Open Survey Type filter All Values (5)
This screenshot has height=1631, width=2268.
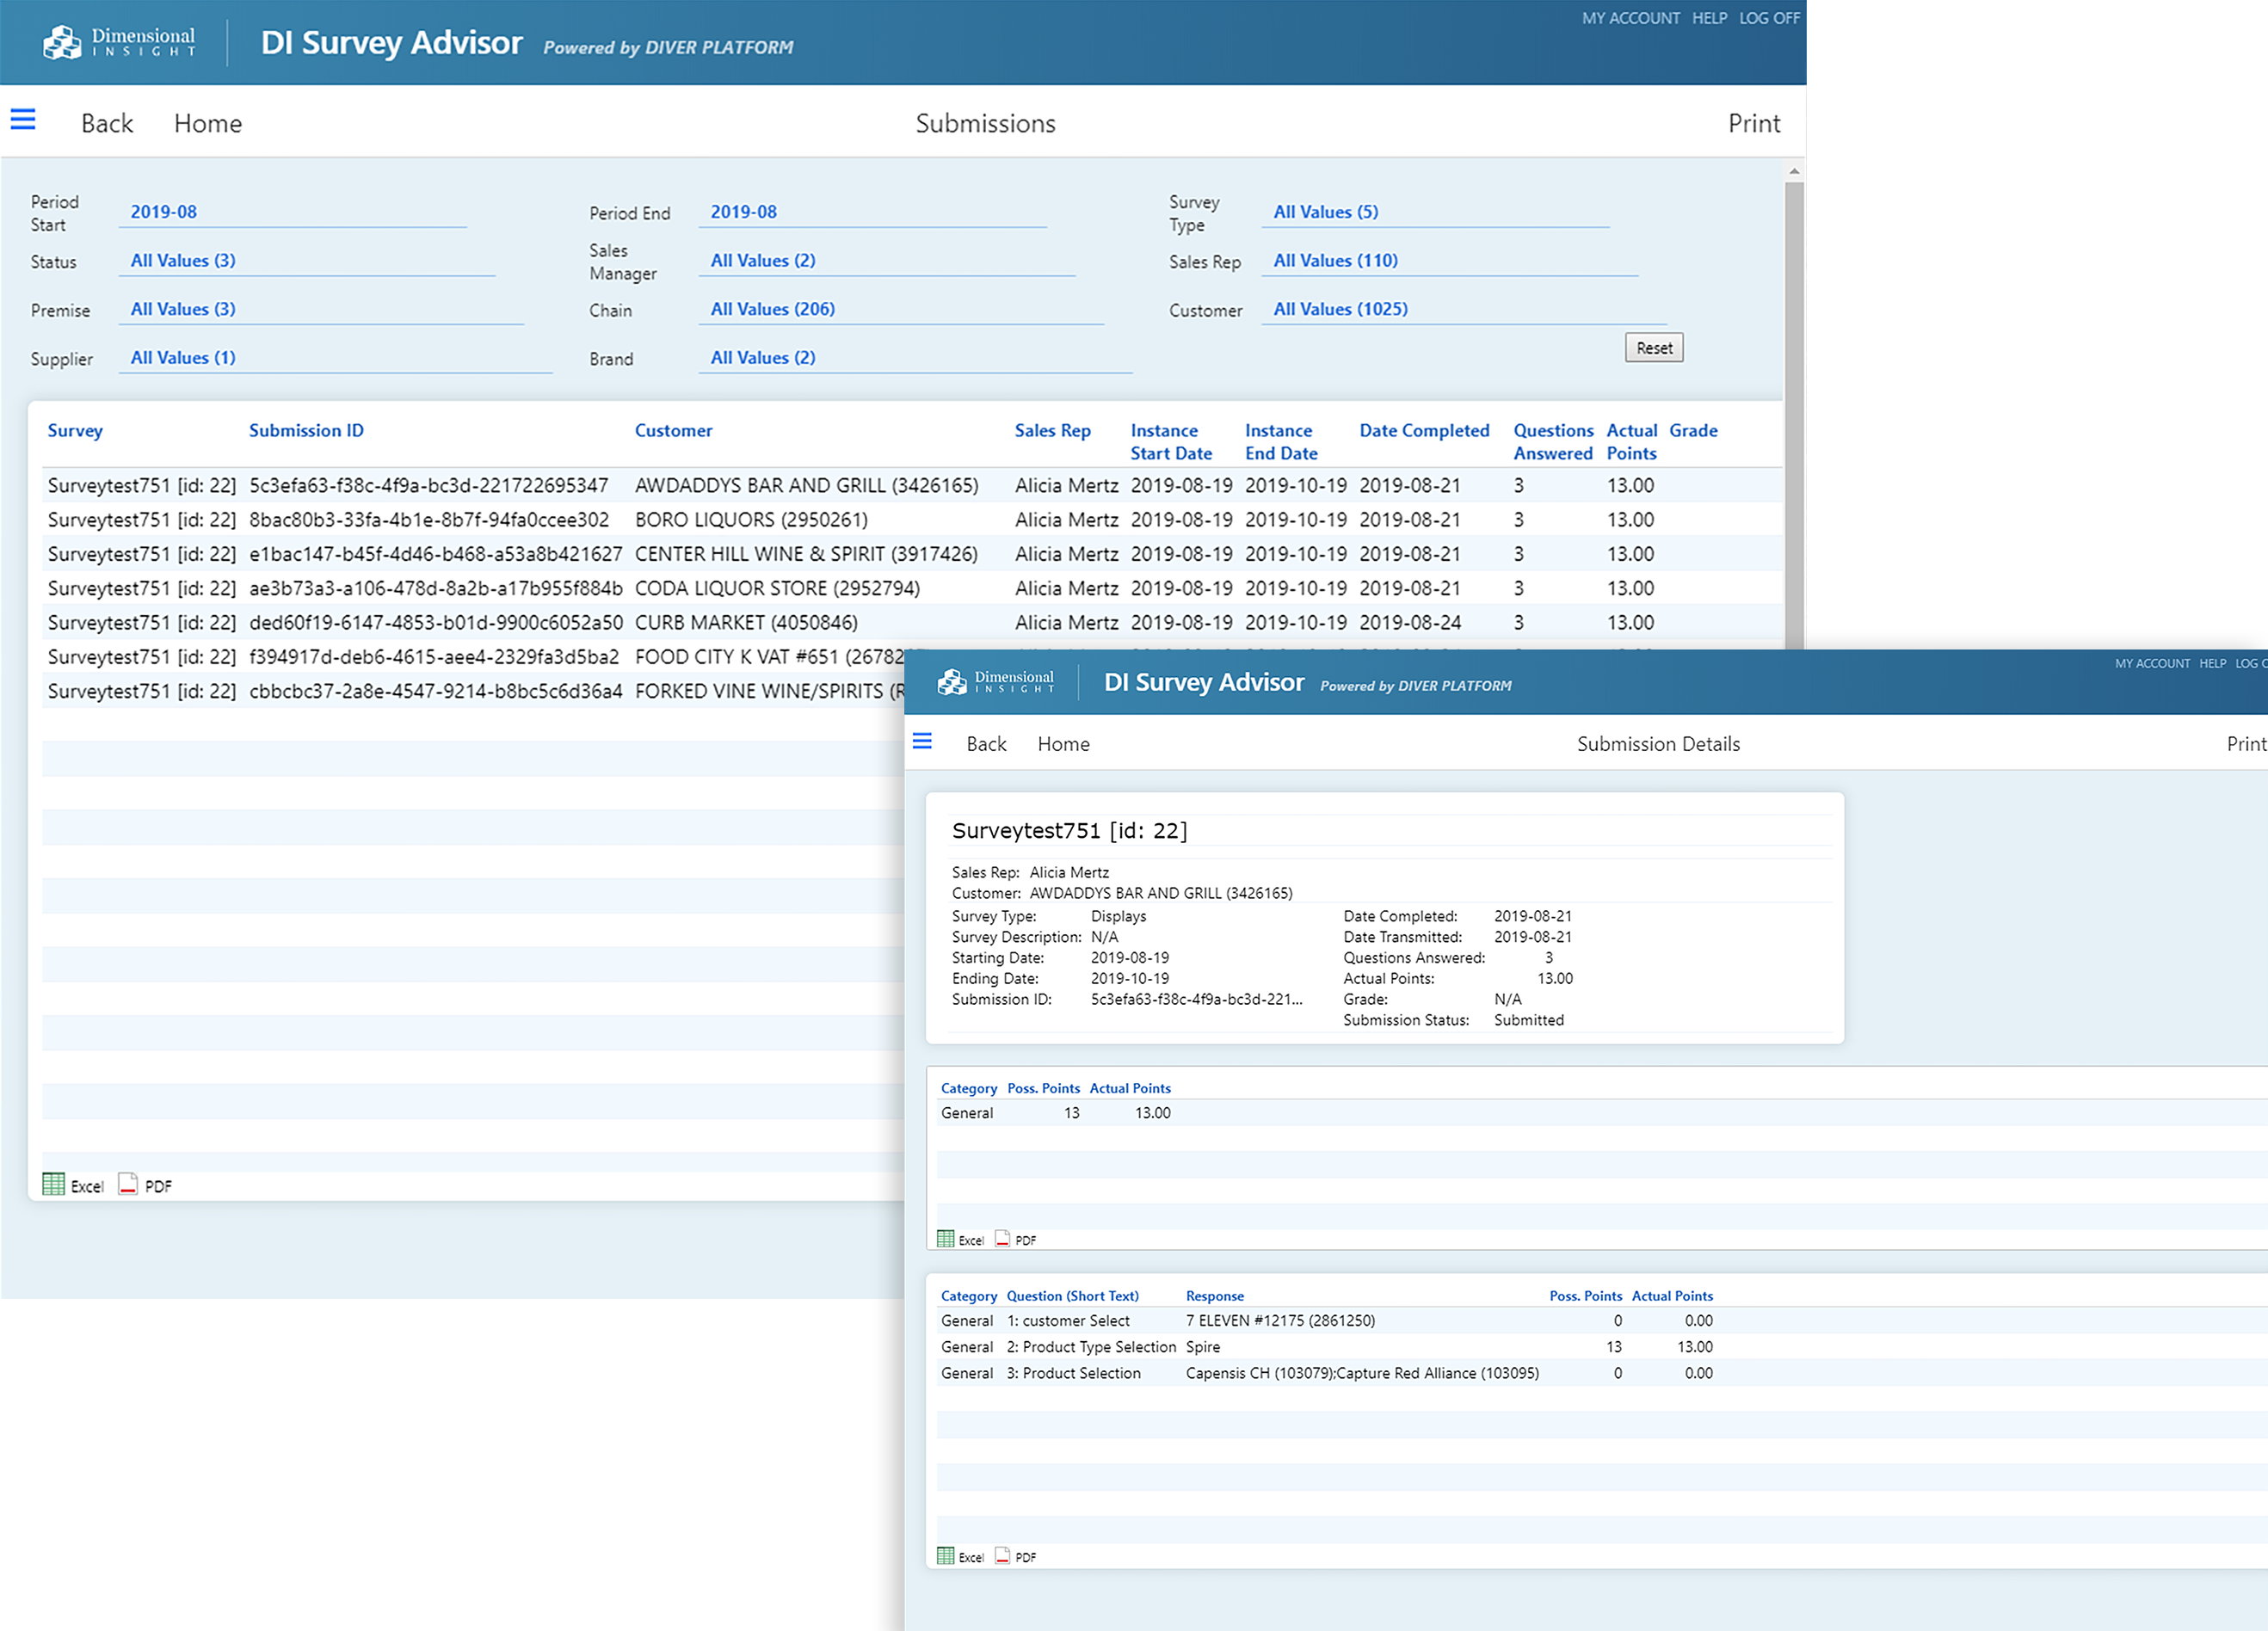1435,212
